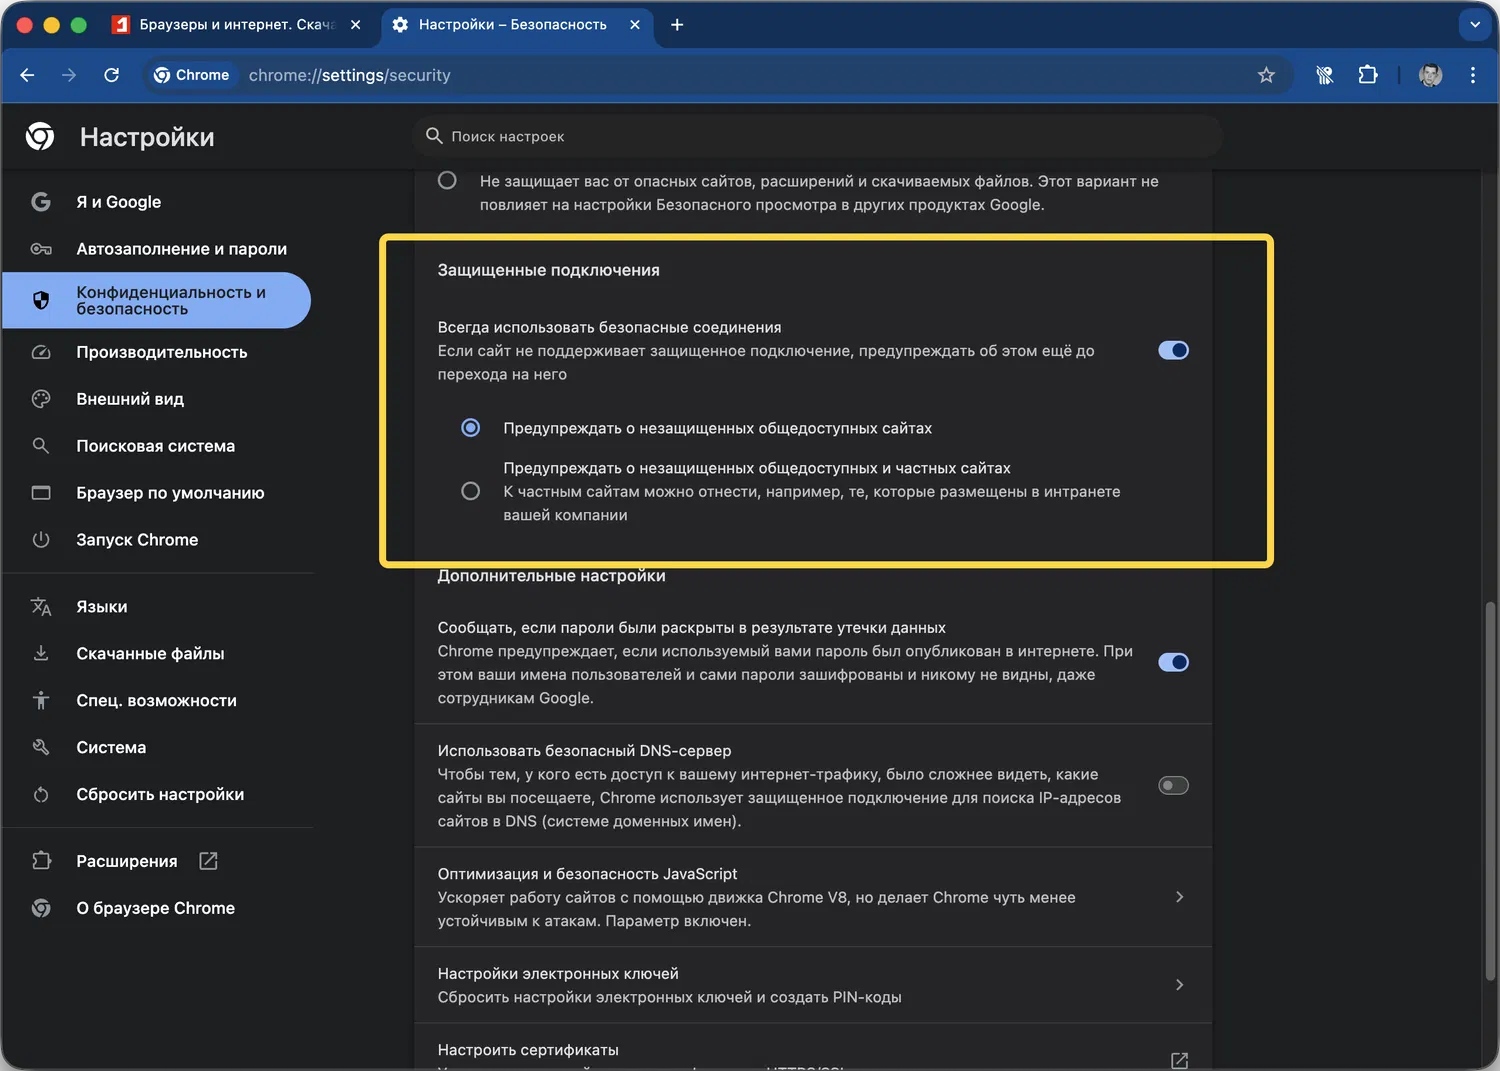Open the Extensions puzzle icon in toolbar
1500x1071 pixels.
coord(1367,75)
